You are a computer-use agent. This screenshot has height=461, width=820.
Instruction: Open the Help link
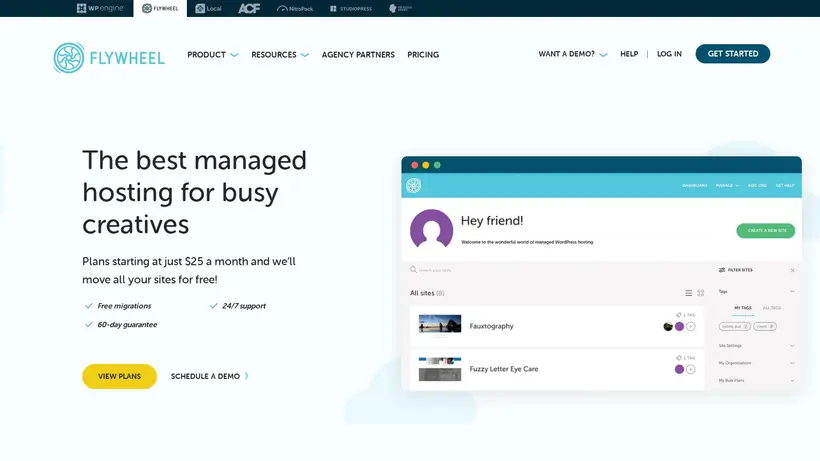[629, 54]
